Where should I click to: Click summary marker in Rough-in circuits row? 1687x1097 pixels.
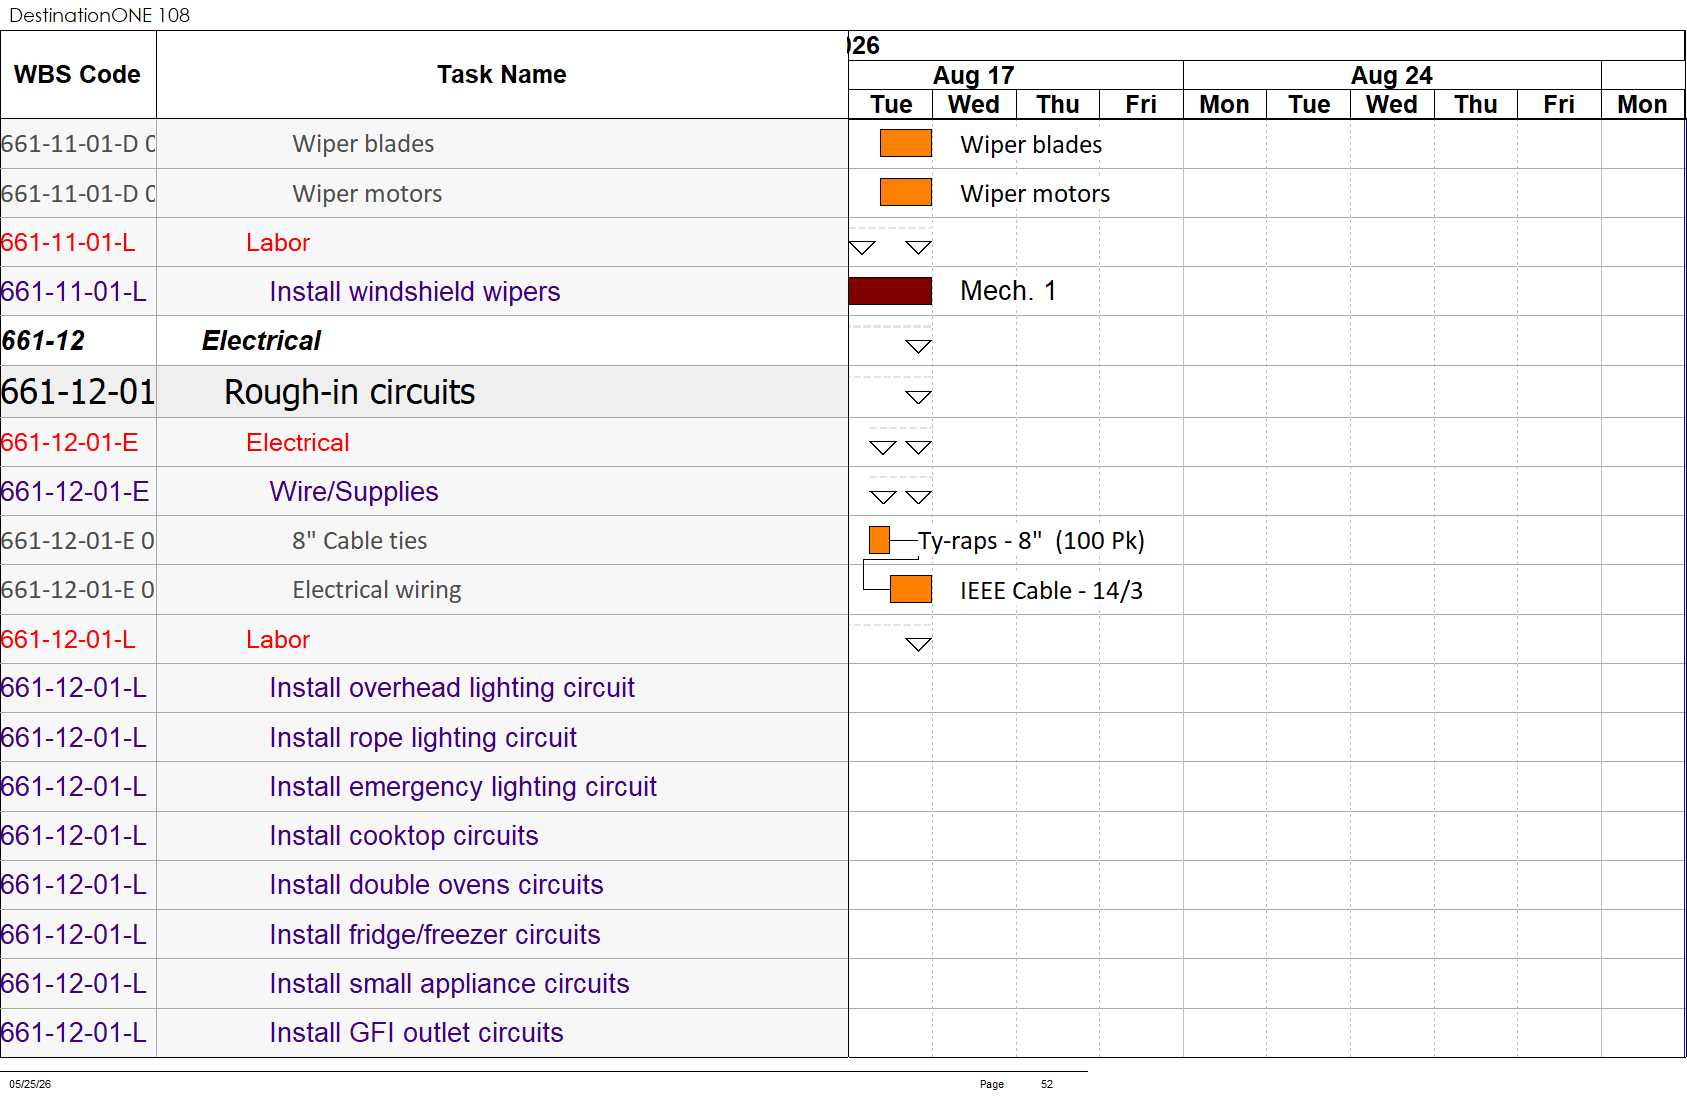click(918, 397)
